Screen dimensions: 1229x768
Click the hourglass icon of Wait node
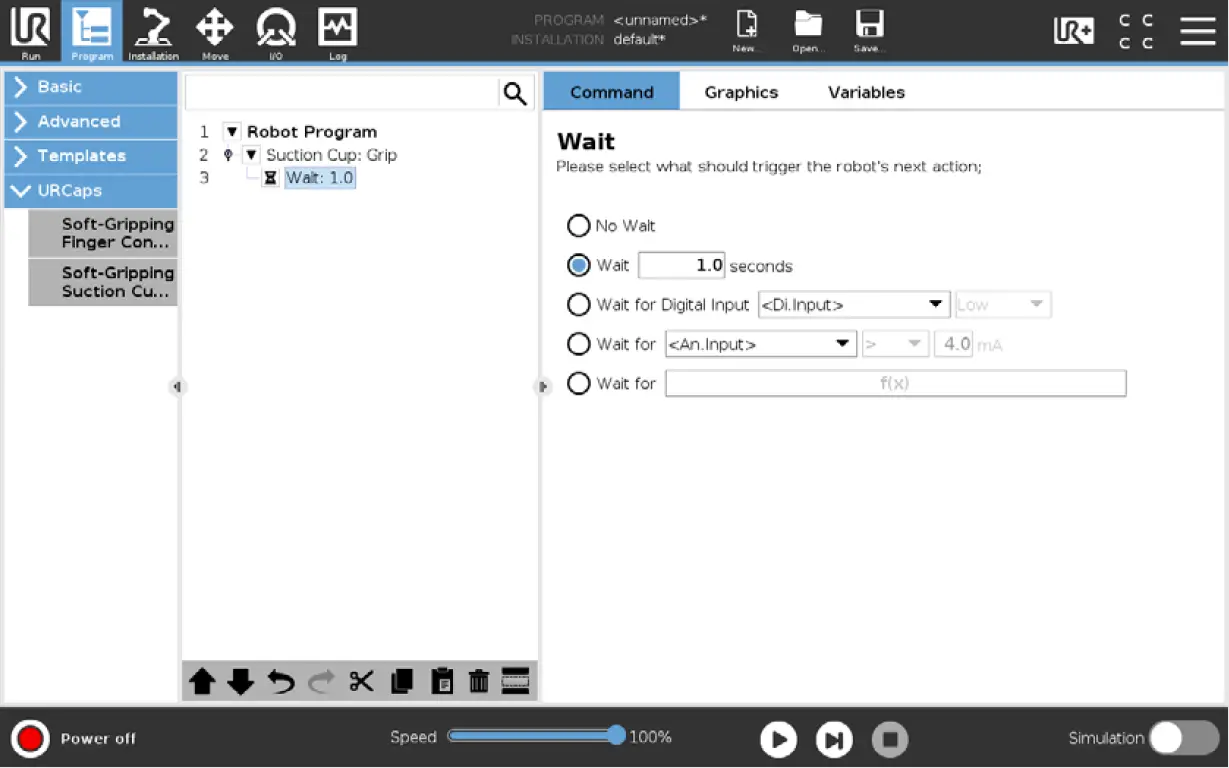pos(270,179)
